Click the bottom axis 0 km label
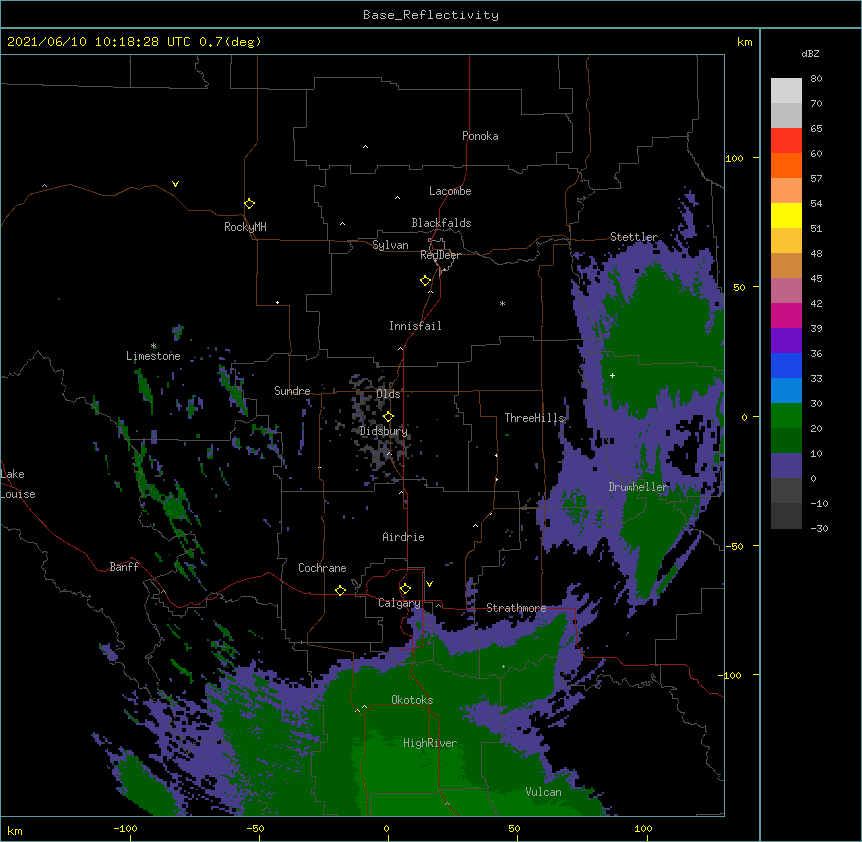This screenshot has width=862, height=842. [x=386, y=828]
